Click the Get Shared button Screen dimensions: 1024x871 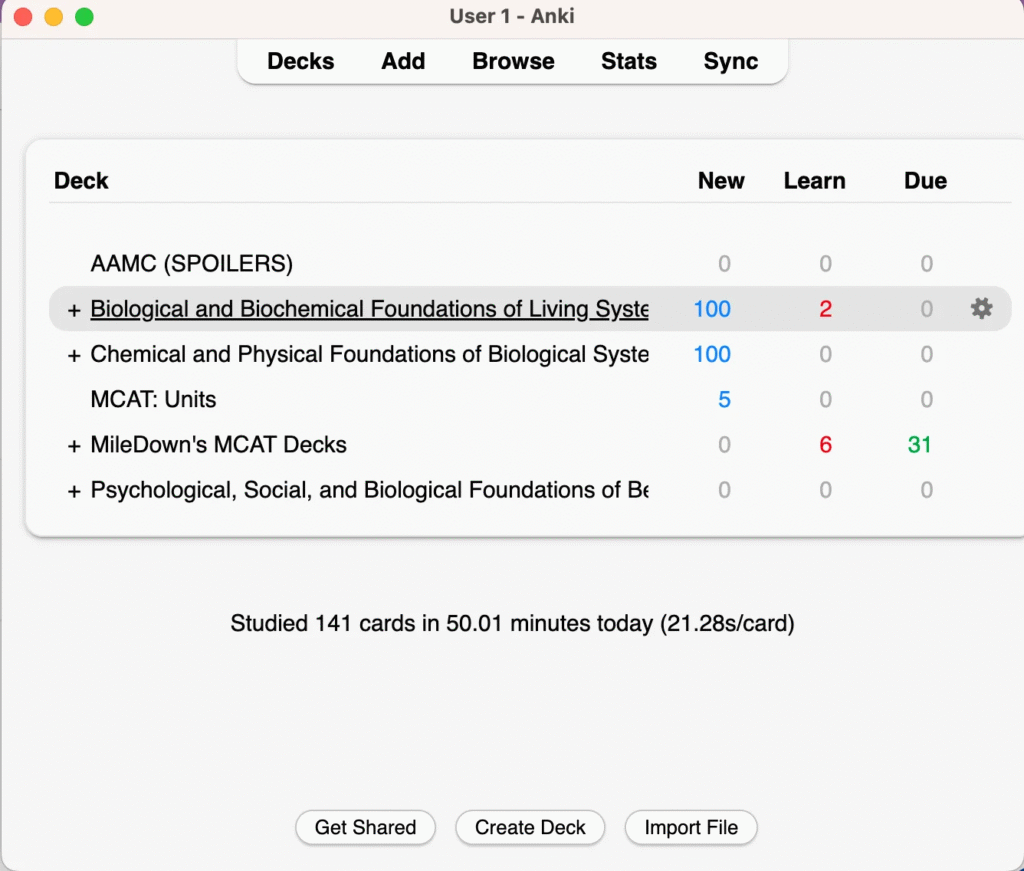[365, 827]
